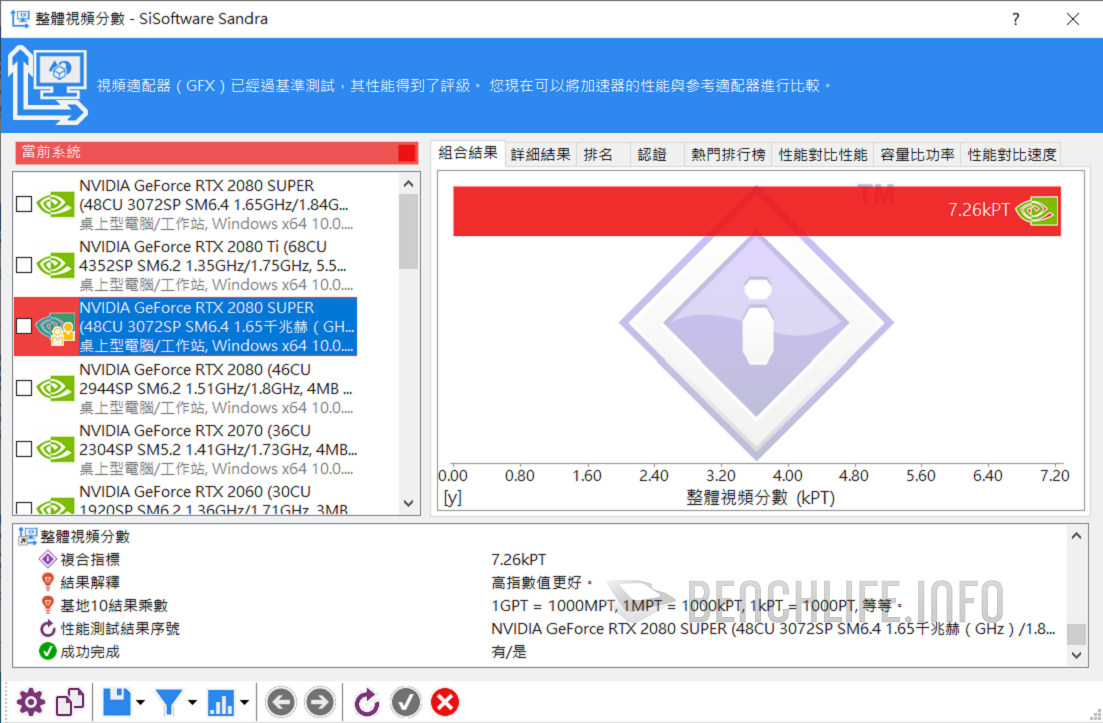
Task: Open the chart icon's dropdown arrow
Action: tap(244, 702)
